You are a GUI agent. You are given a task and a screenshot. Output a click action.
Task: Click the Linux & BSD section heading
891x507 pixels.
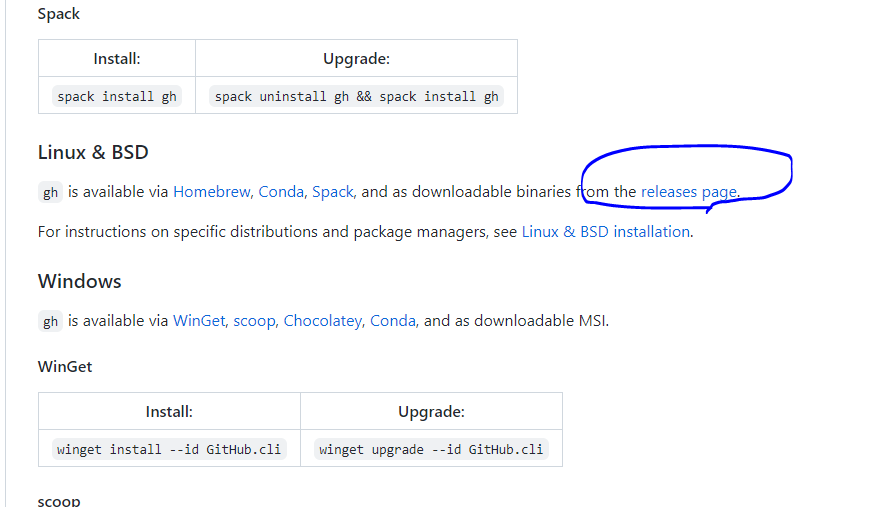(93, 152)
